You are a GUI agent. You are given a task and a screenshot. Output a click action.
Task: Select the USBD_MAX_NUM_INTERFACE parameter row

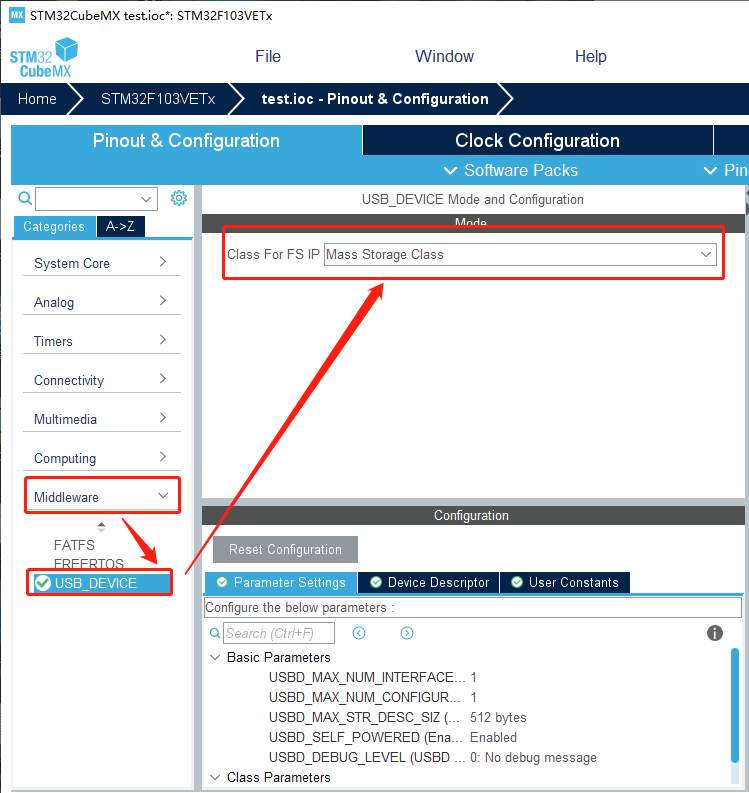tap(373, 677)
